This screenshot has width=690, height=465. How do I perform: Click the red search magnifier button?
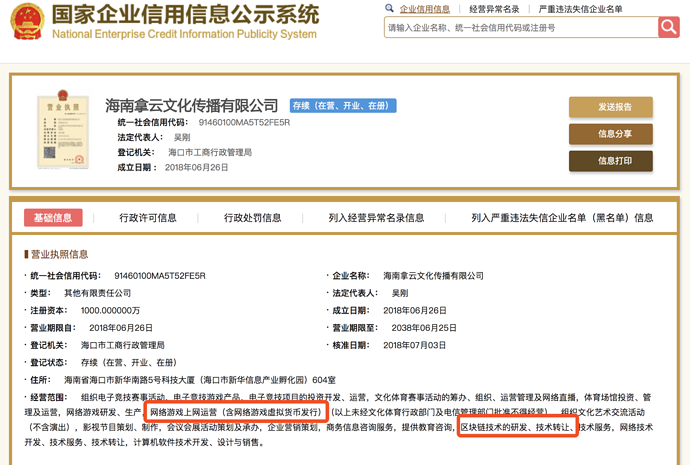(669, 27)
